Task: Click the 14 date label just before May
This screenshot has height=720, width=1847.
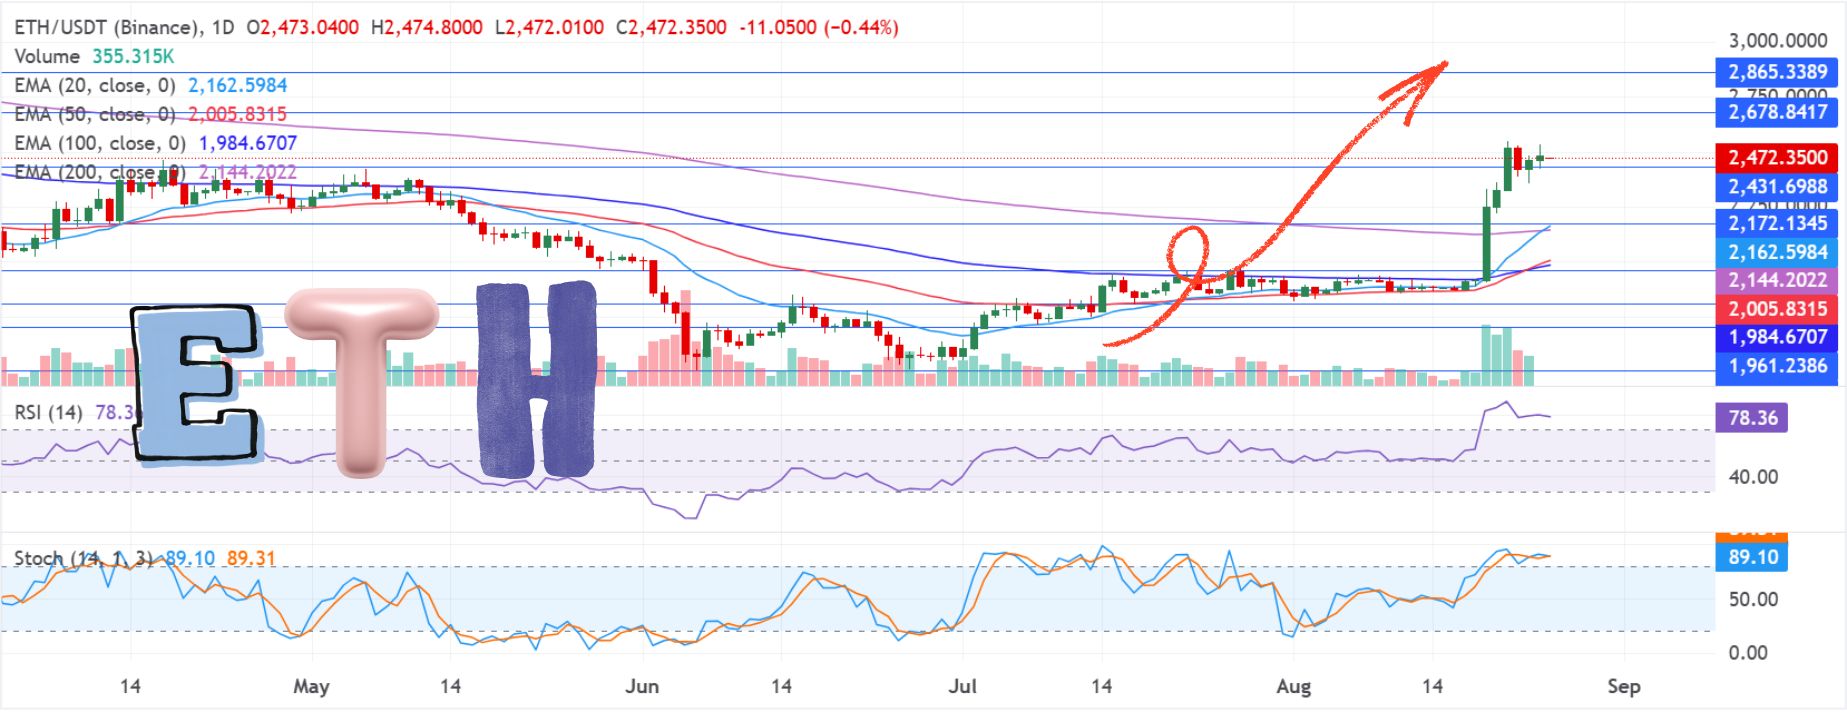Action: 130,687
